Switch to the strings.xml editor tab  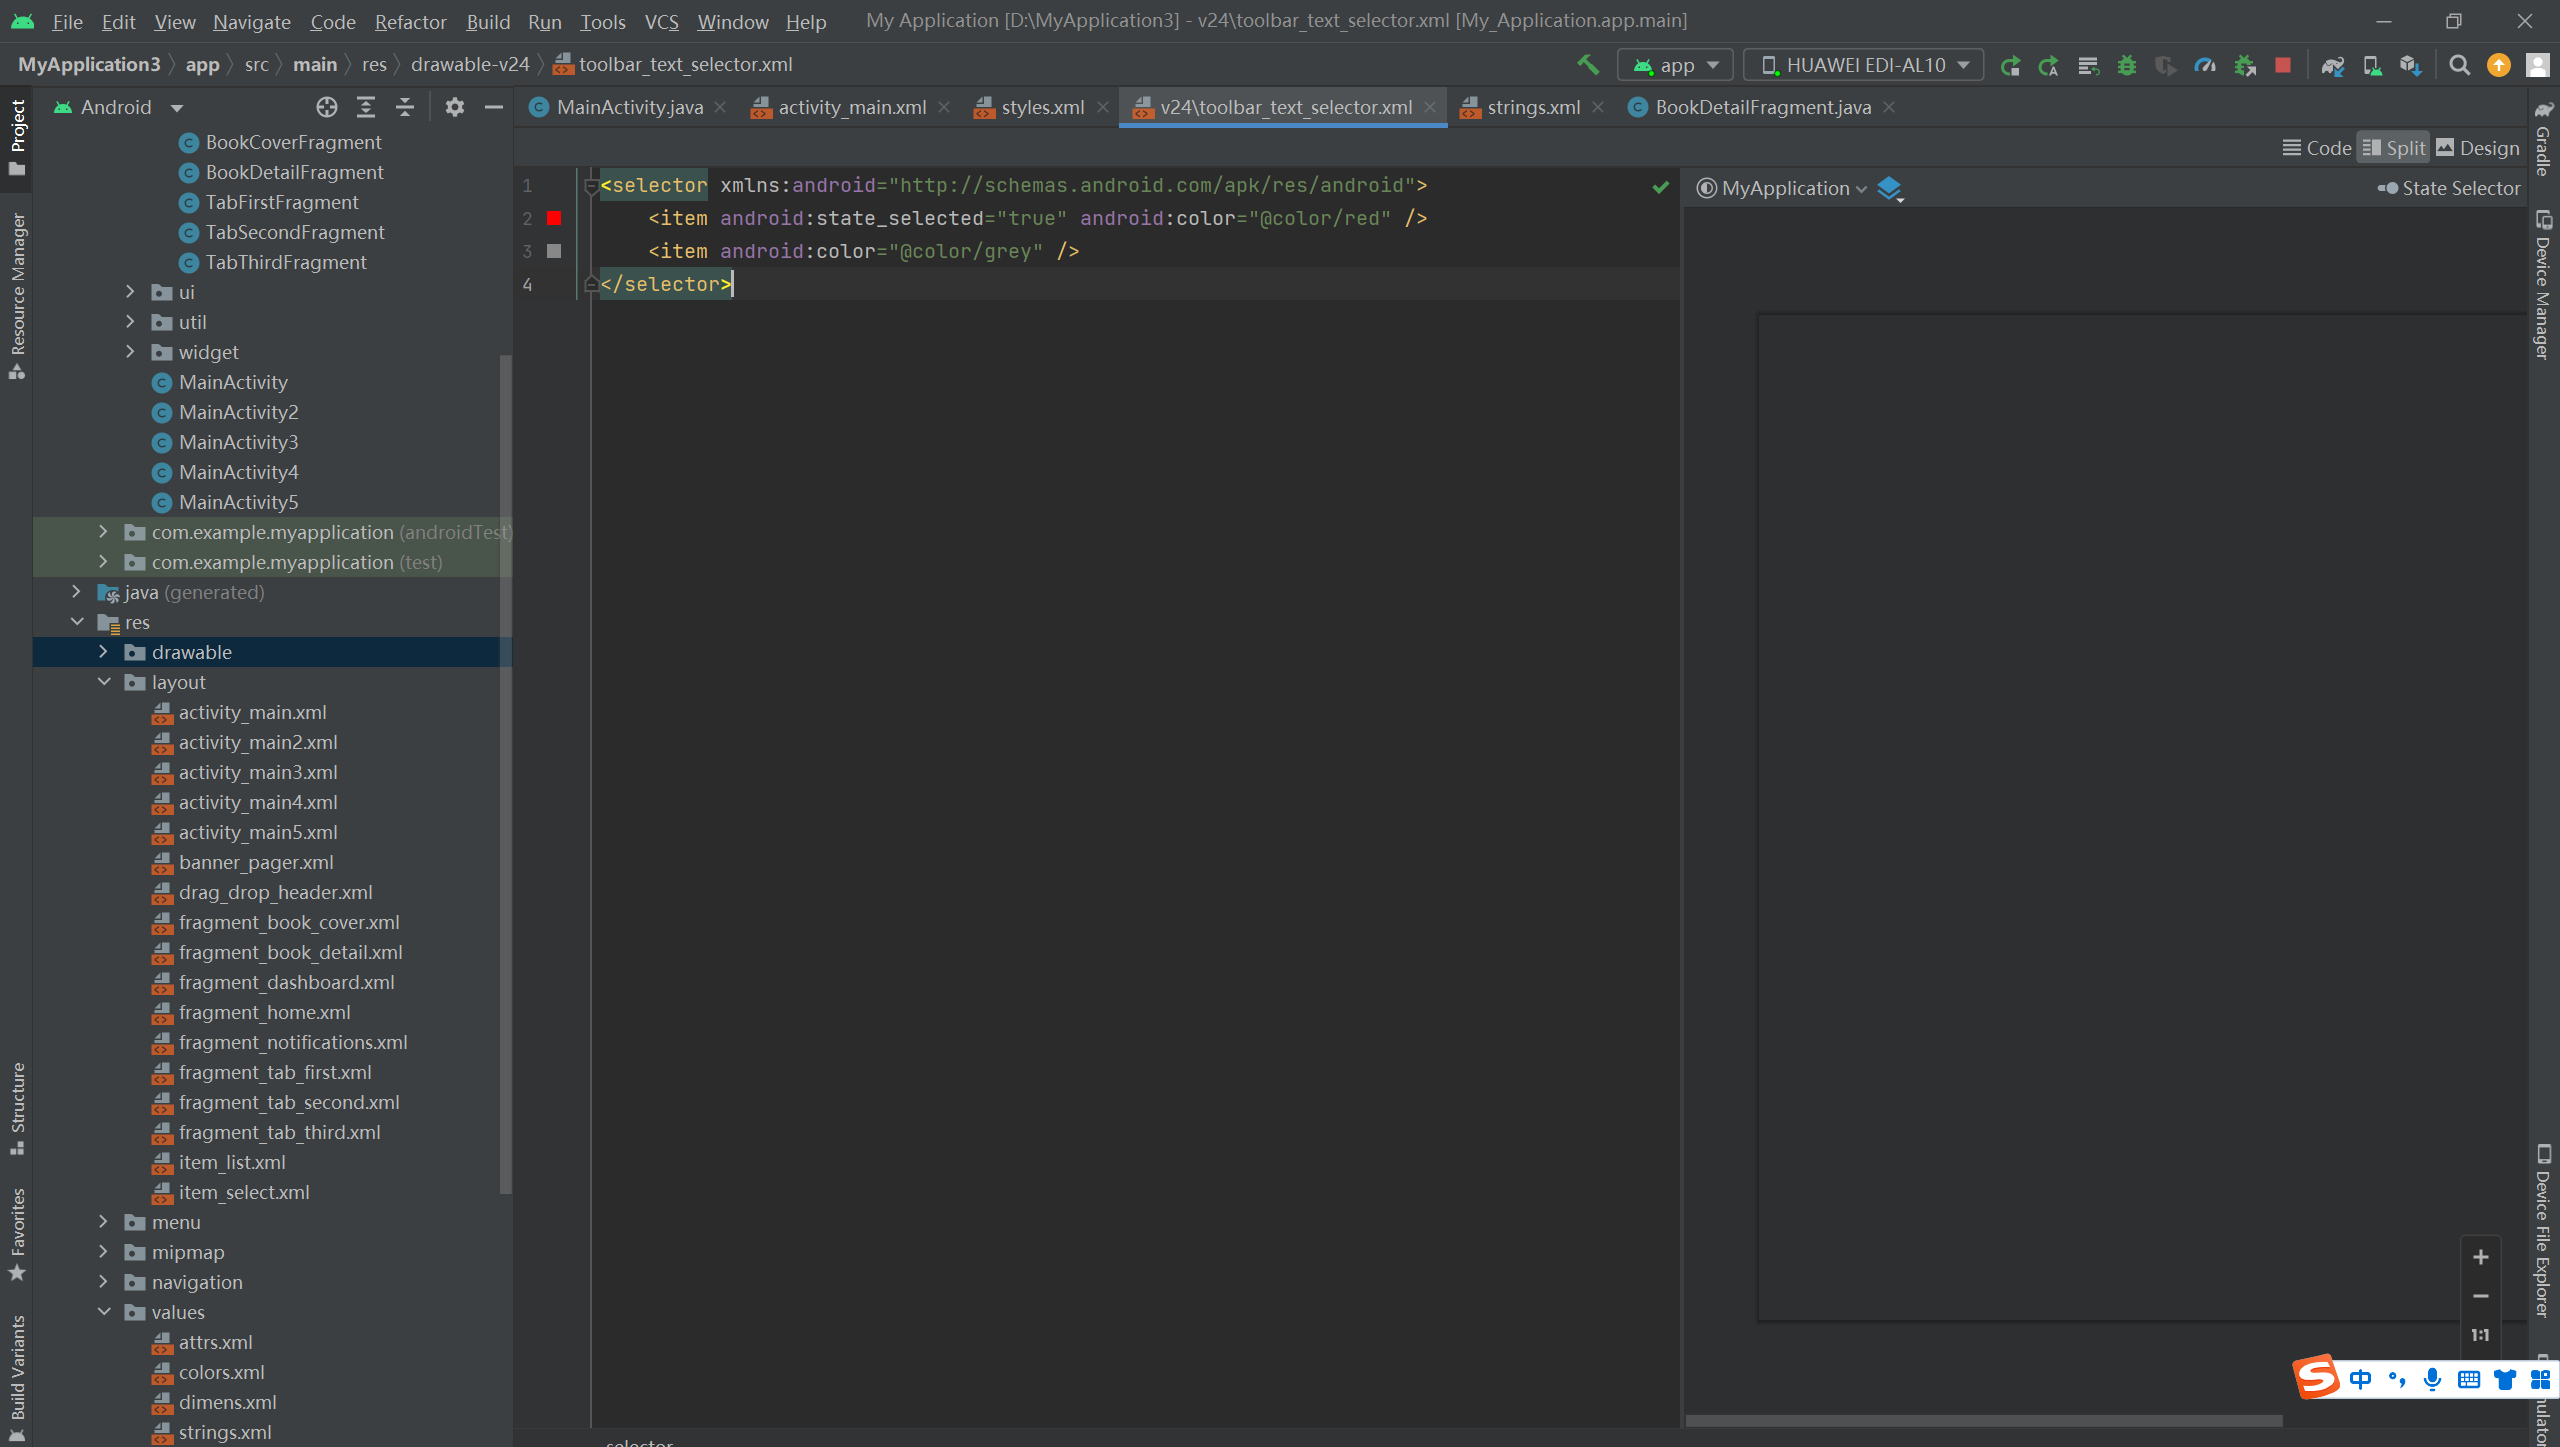(1532, 107)
